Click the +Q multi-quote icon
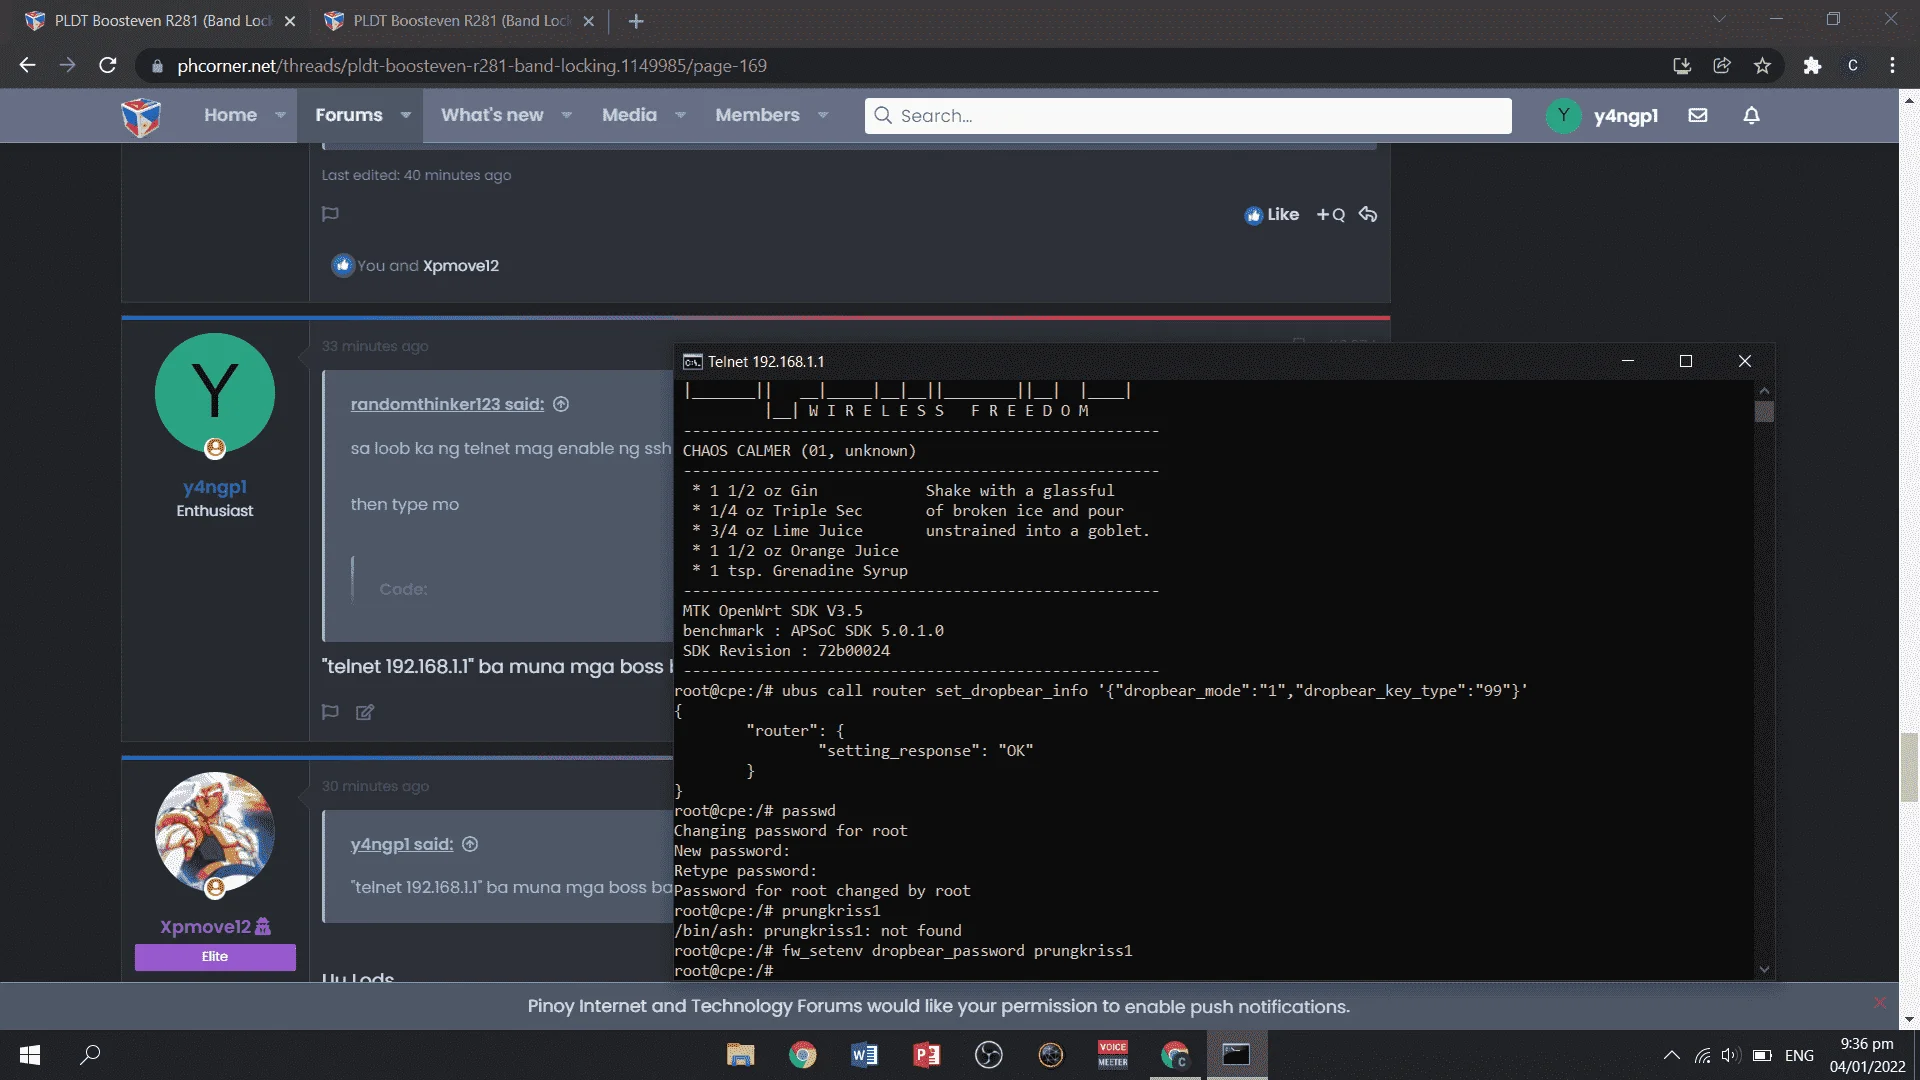Screen dimensions: 1920x1080 [x=1330, y=215]
